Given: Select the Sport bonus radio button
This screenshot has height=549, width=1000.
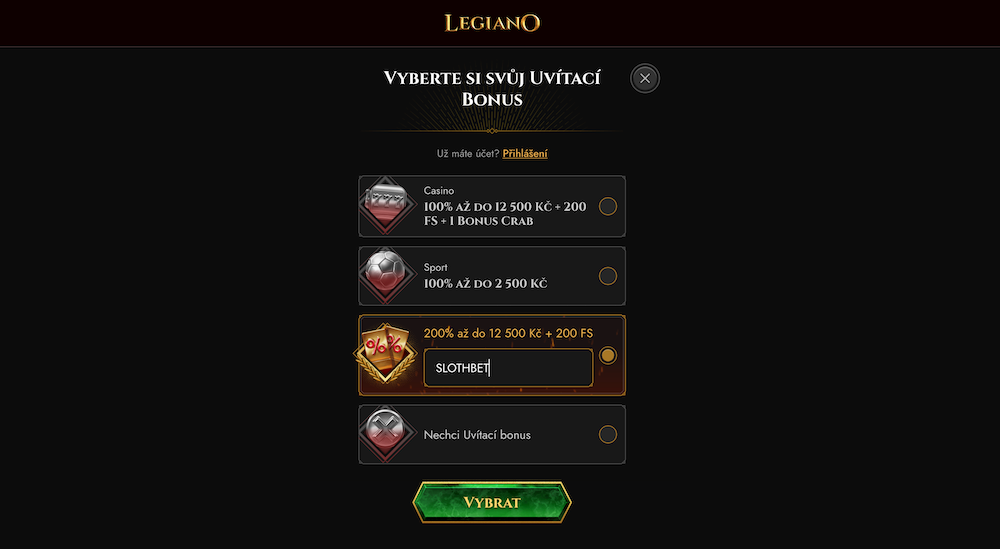Looking at the screenshot, I should pyautogui.click(x=608, y=276).
